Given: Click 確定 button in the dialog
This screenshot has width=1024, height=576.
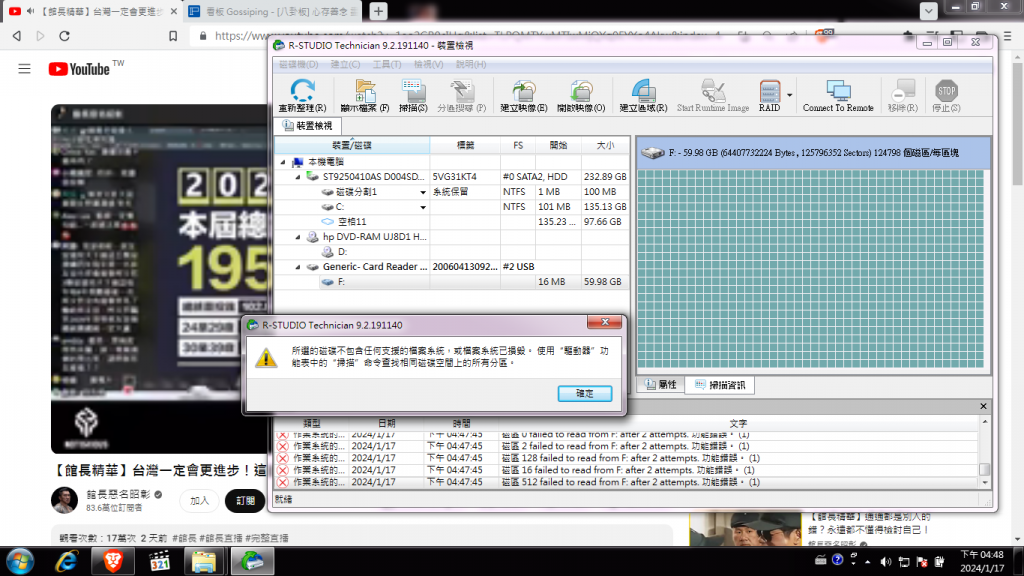Looking at the screenshot, I should click(585, 394).
